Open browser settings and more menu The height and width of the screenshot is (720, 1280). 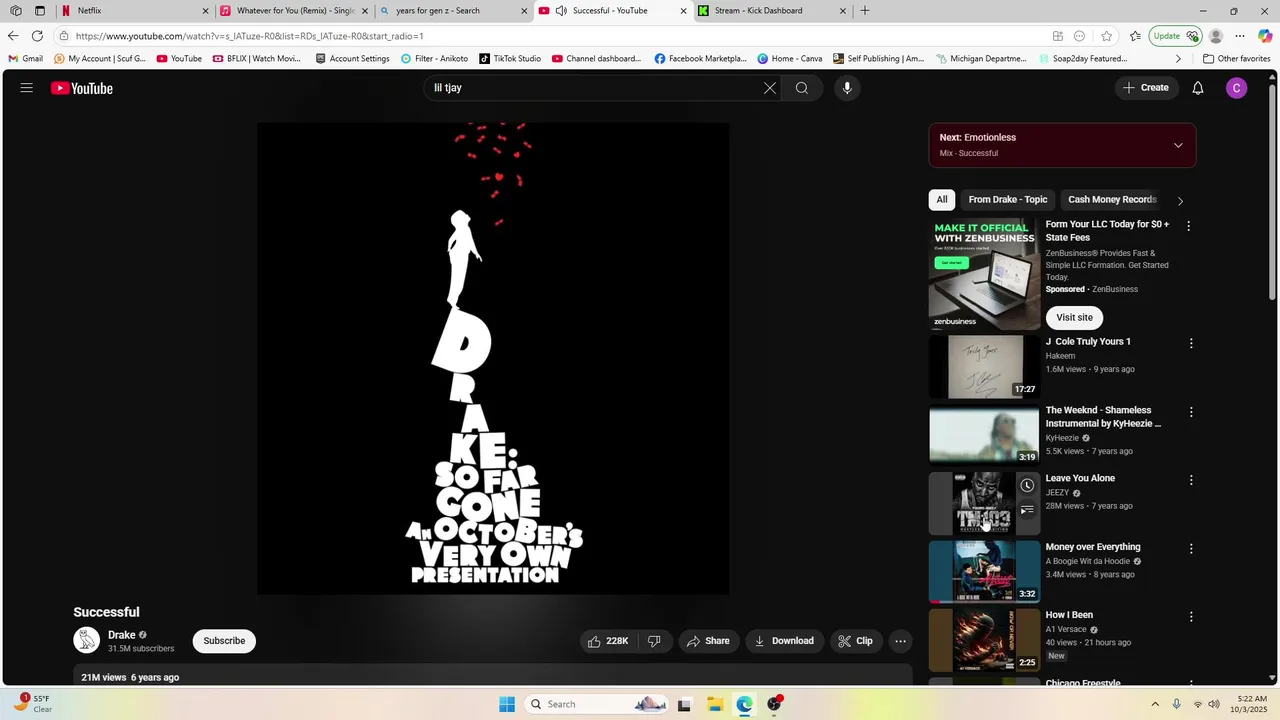click(1240, 36)
